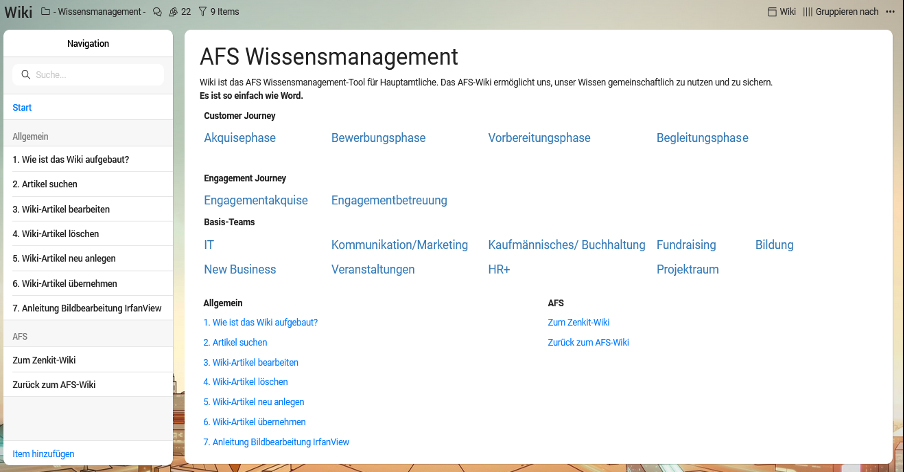Viewport: 904px width, 472px height.
Task: Click the Fundraising link
Action: pos(686,245)
